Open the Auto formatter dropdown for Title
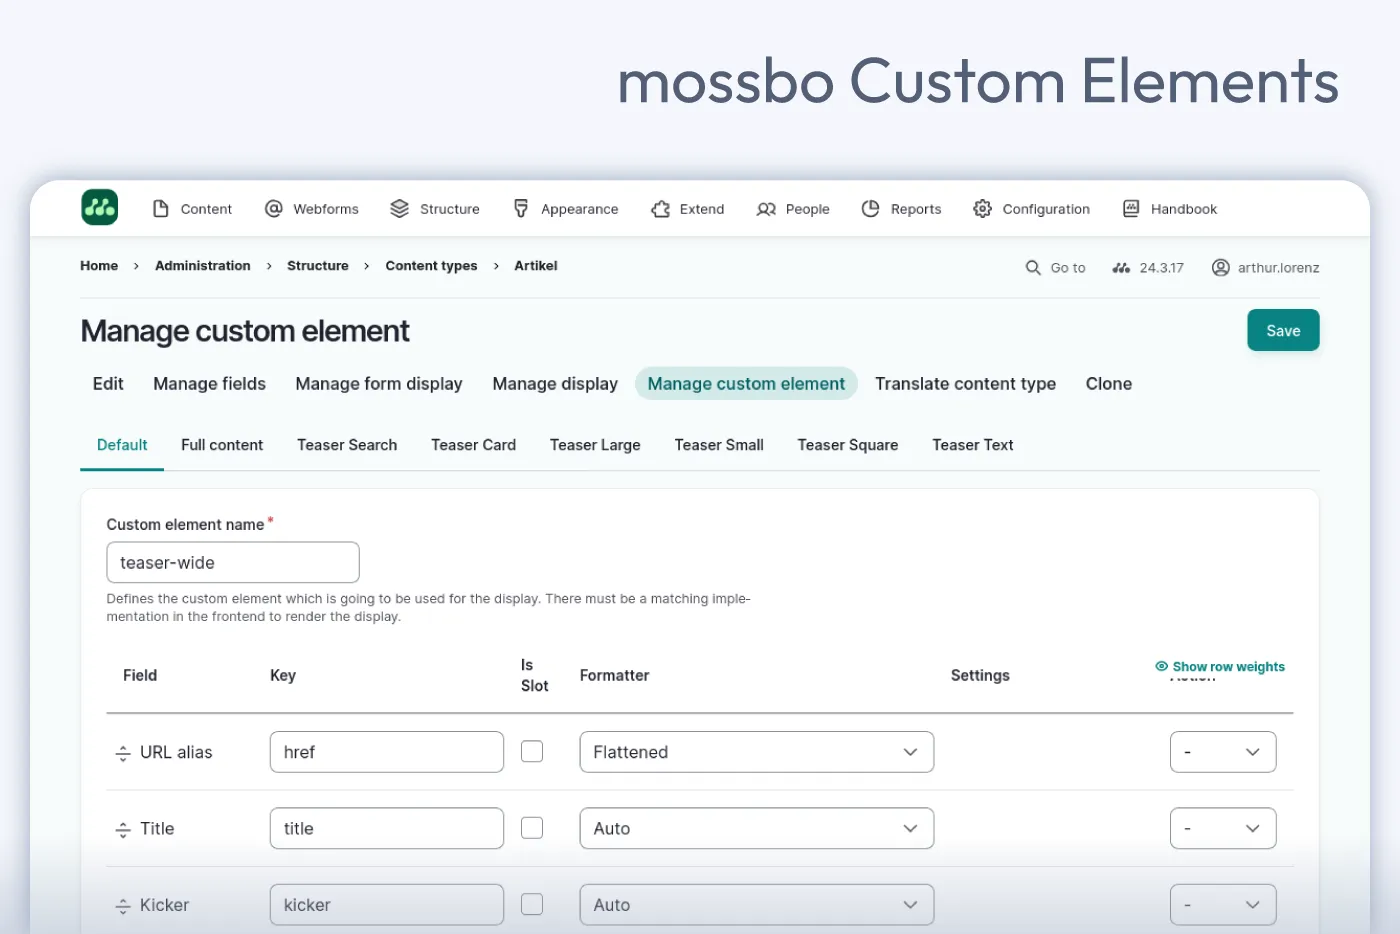Image resolution: width=1400 pixels, height=934 pixels. [757, 828]
